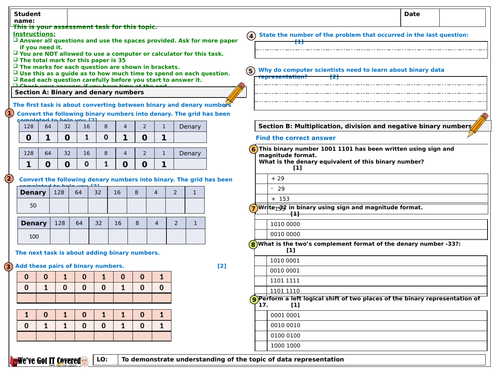Tick the box next to '+ 29' answer
This screenshot has width=500, height=375.
click(262, 179)
